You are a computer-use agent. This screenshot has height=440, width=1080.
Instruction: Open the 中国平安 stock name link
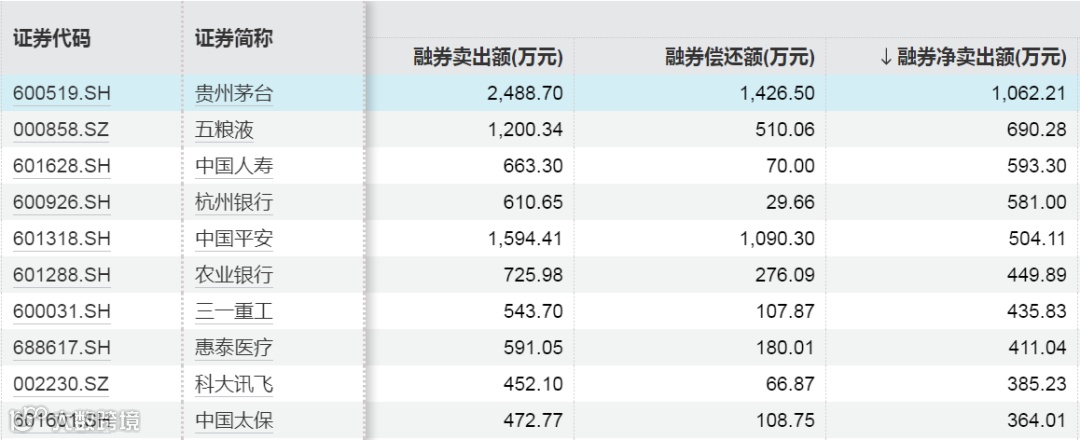click(x=234, y=239)
